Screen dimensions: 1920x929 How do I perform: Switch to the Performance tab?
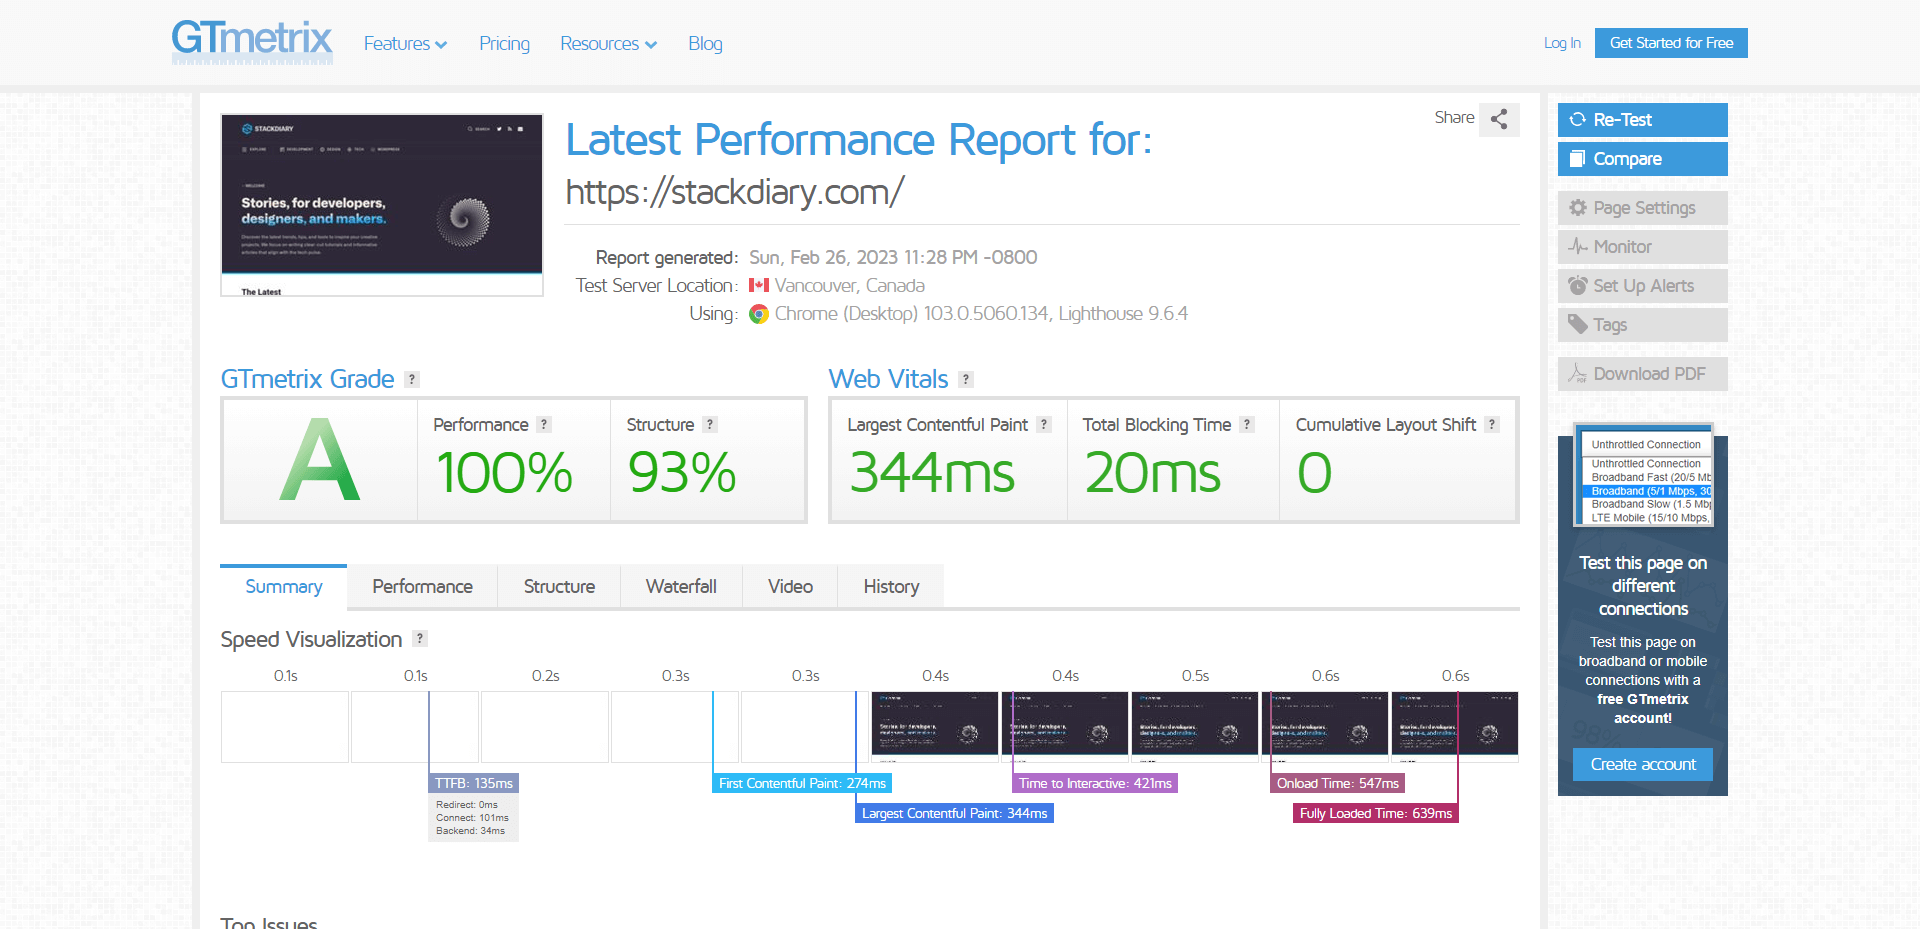[422, 587]
